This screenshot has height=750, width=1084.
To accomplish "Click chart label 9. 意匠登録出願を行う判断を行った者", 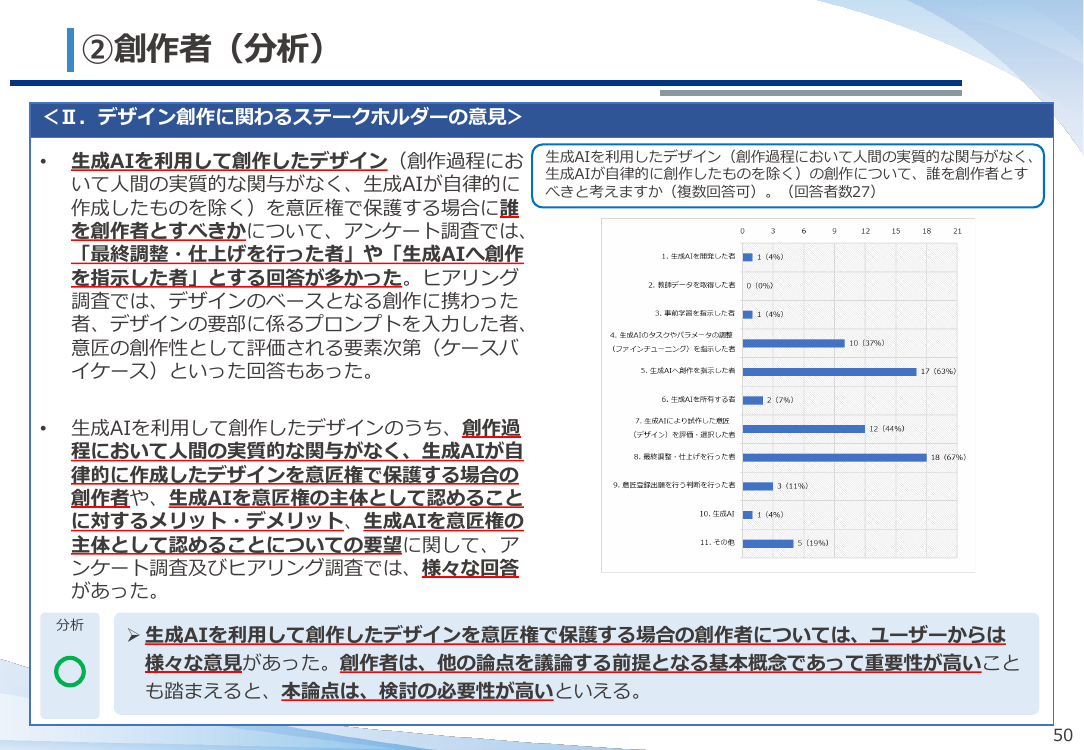I will coord(674,485).
